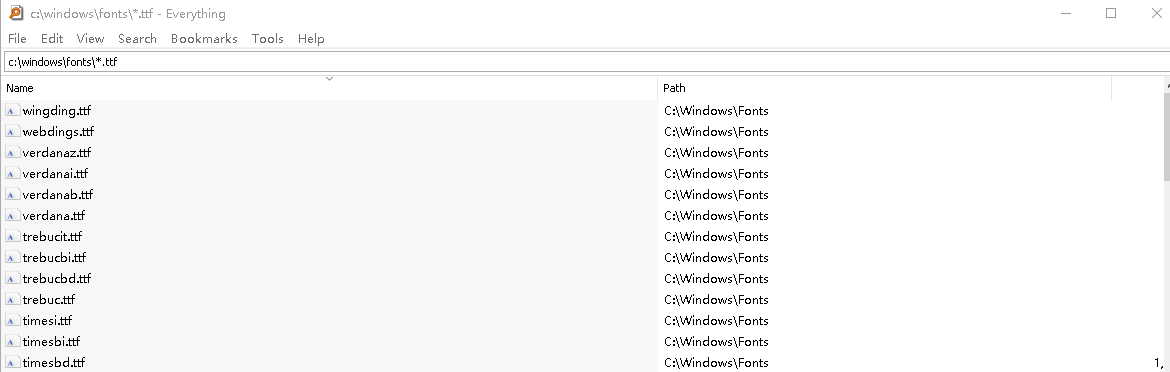The width and height of the screenshot is (1170, 372).
Task: Open the Tools menu
Action: click(267, 39)
